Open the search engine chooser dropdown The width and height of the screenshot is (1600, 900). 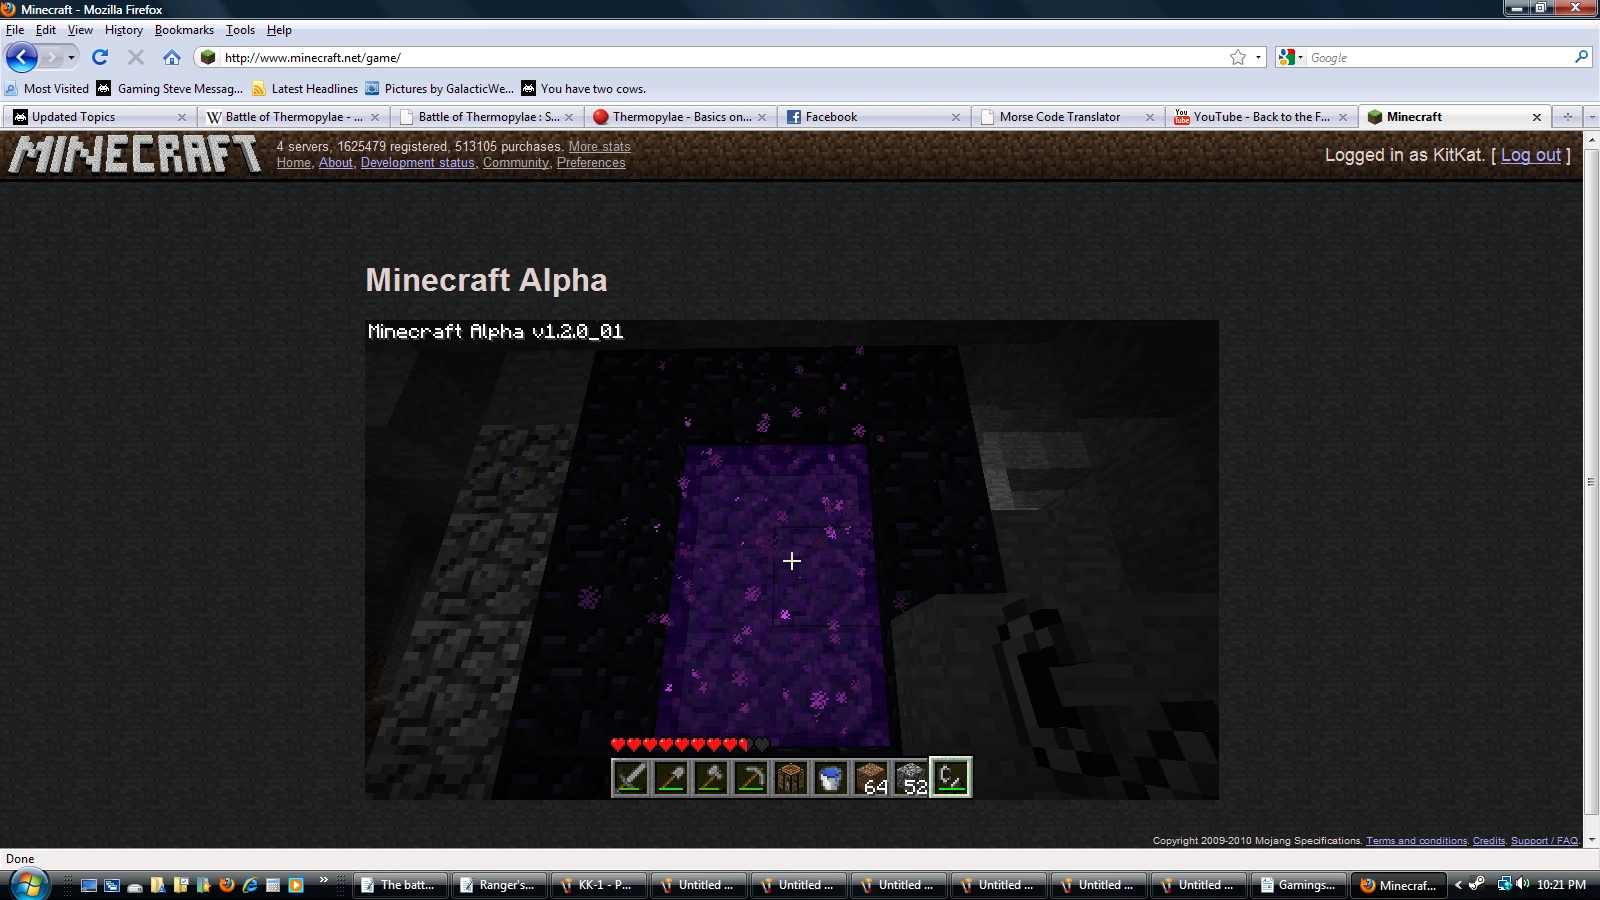click(x=1290, y=57)
